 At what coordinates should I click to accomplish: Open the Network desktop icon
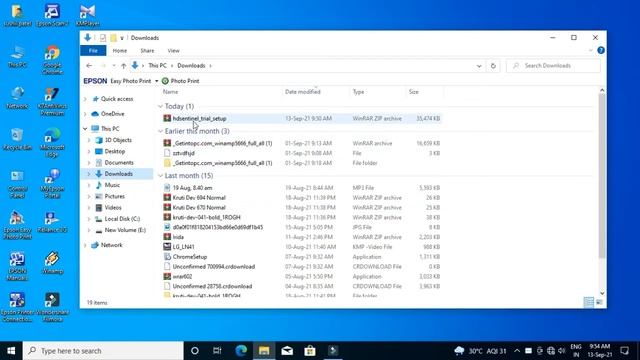(x=17, y=98)
